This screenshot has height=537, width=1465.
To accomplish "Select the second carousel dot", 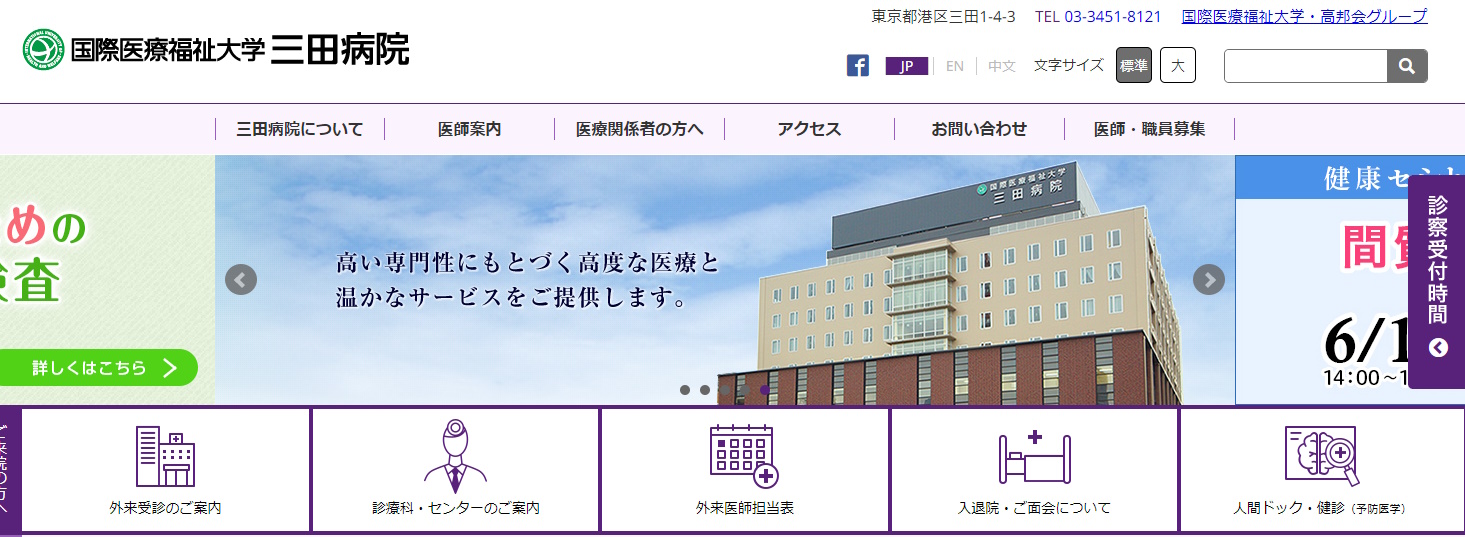I will click(705, 390).
